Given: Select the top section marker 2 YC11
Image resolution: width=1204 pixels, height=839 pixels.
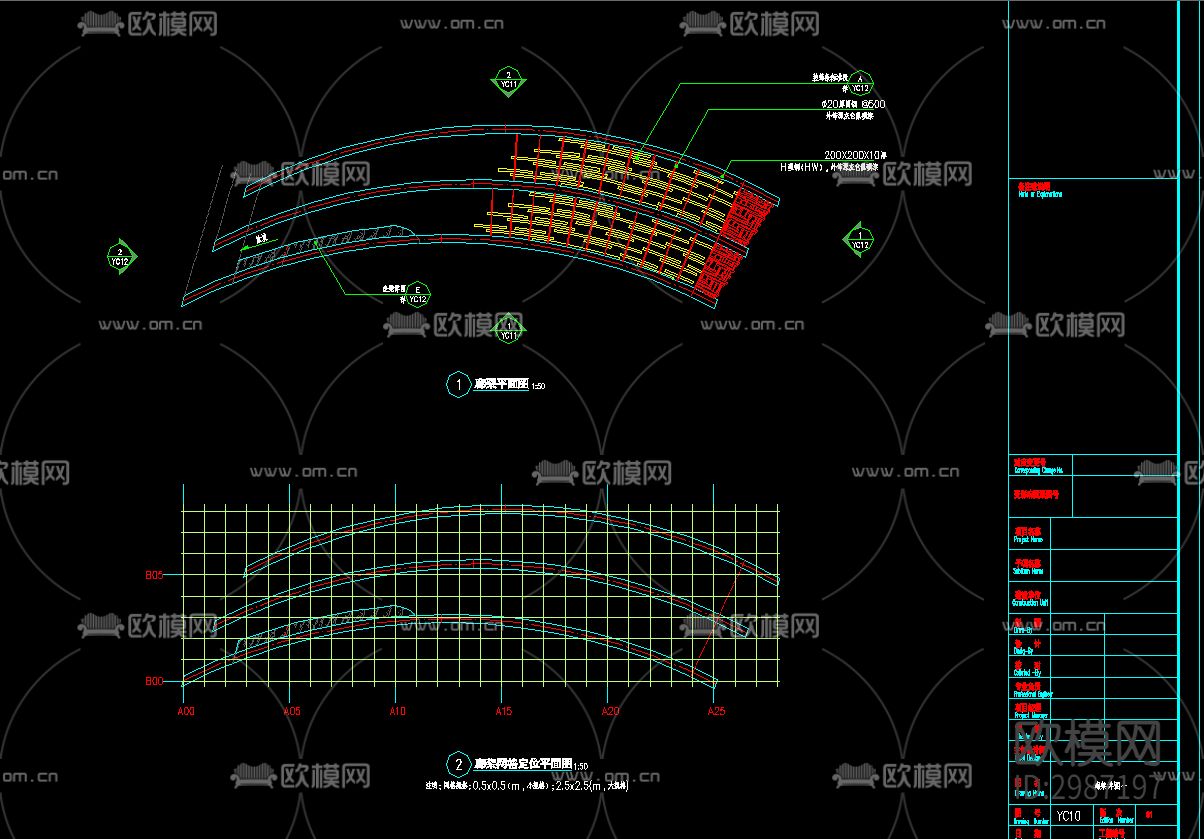Looking at the screenshot, I should [509, 81].
